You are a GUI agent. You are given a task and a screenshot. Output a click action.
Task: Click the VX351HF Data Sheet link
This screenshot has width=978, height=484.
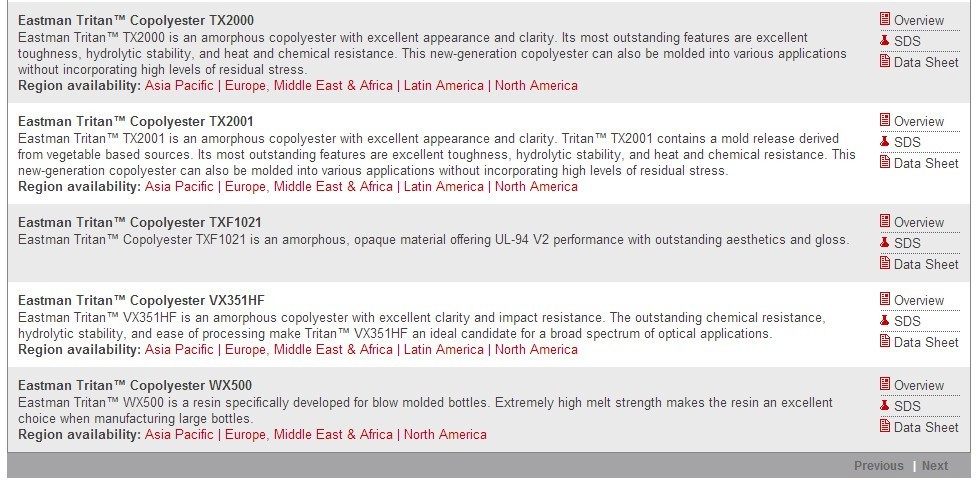(x=926, y=342)
